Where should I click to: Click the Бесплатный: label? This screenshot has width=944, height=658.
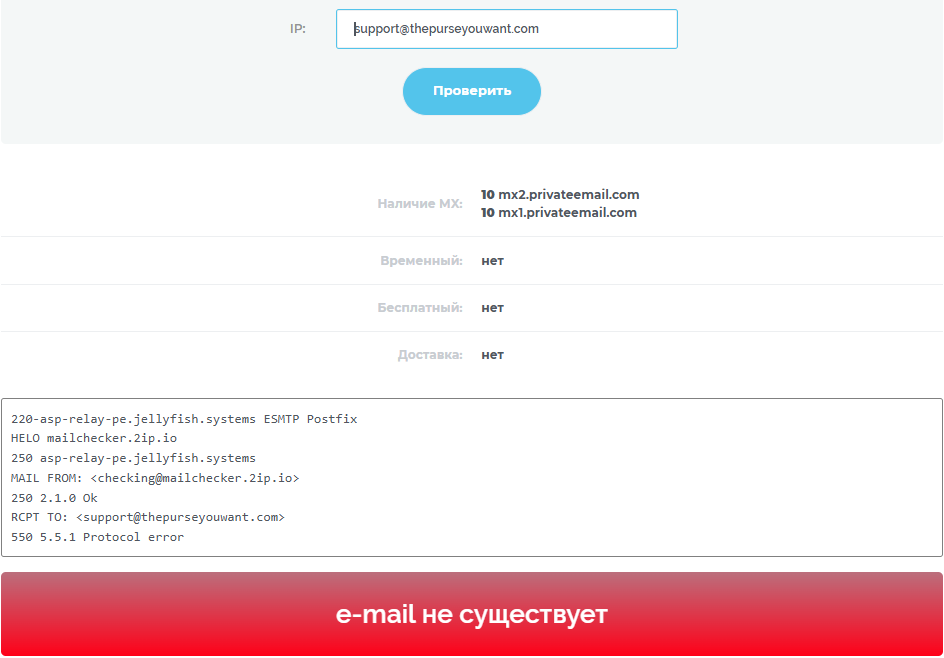[x=420, y=308]
